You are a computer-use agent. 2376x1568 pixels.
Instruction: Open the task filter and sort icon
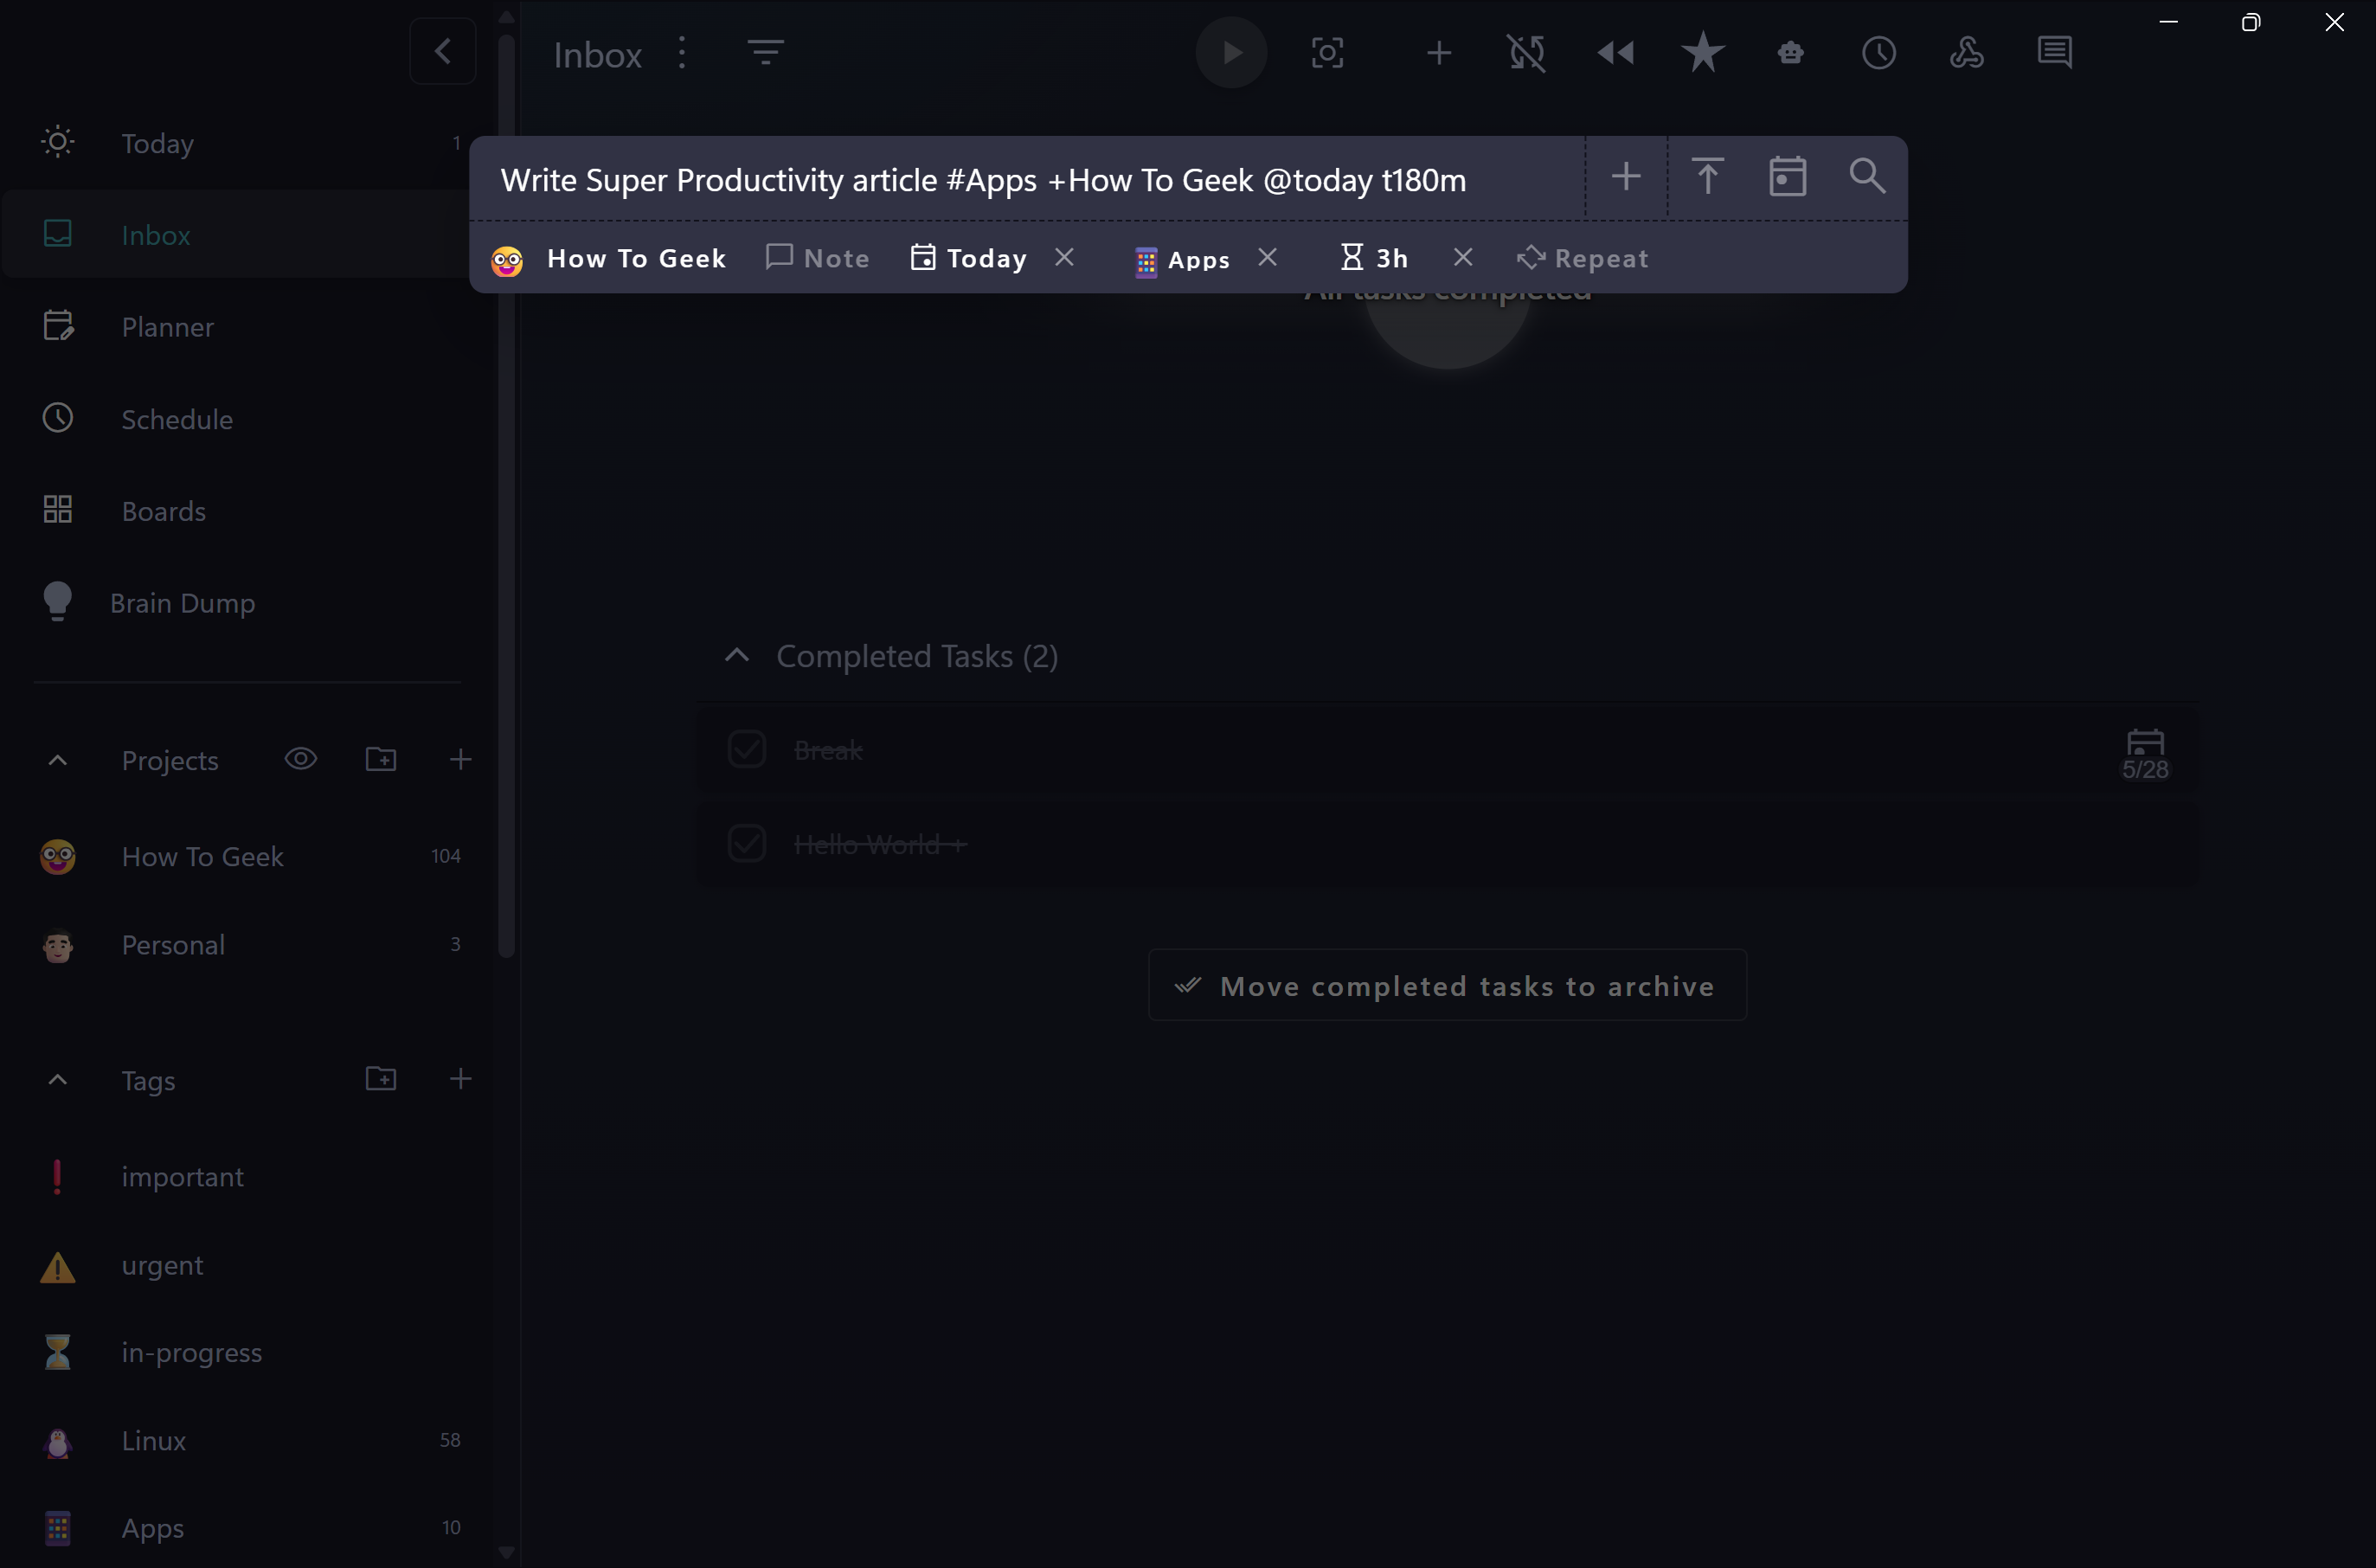point(765,52)
